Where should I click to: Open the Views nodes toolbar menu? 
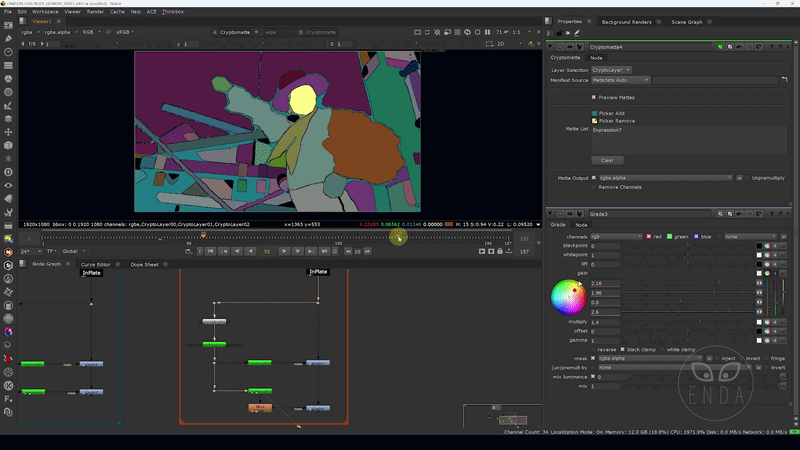[x=8, y=186]
